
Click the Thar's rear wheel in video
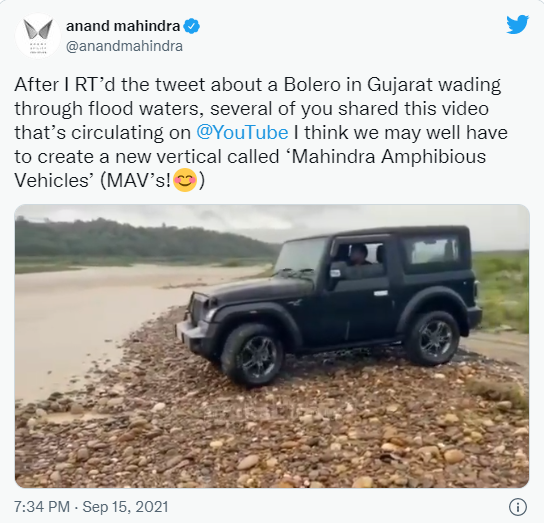click(434, 338)
